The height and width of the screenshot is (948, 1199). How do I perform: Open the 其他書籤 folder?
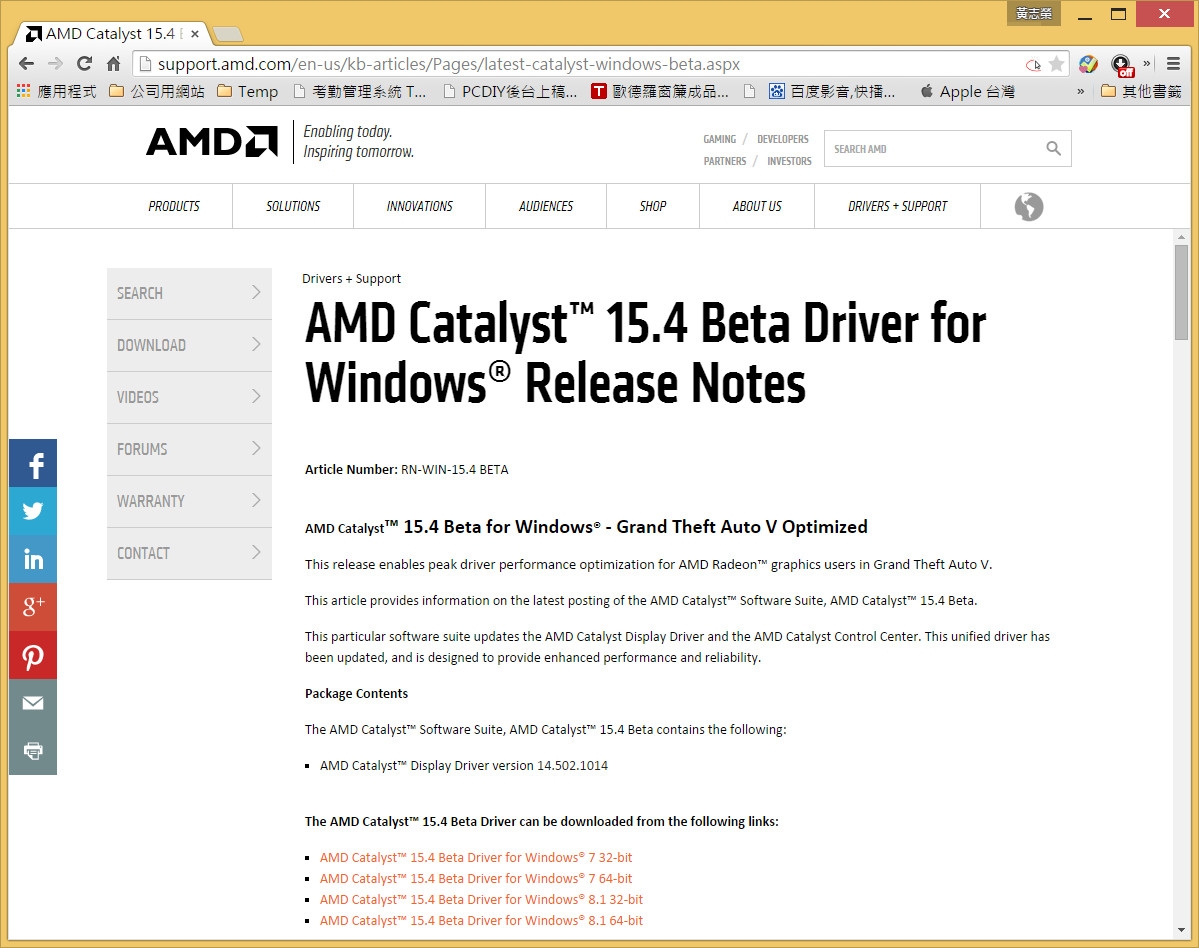[x=1142, y=92]
